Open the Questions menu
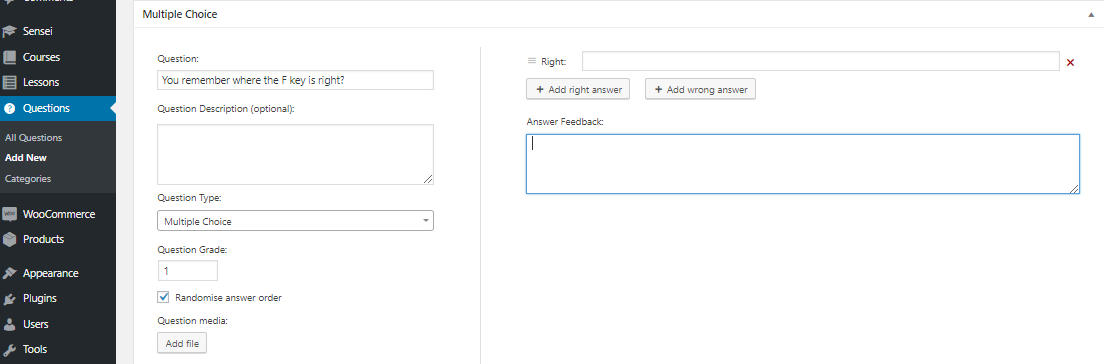This screenshot has width=1104, height=364. (58, 108)
